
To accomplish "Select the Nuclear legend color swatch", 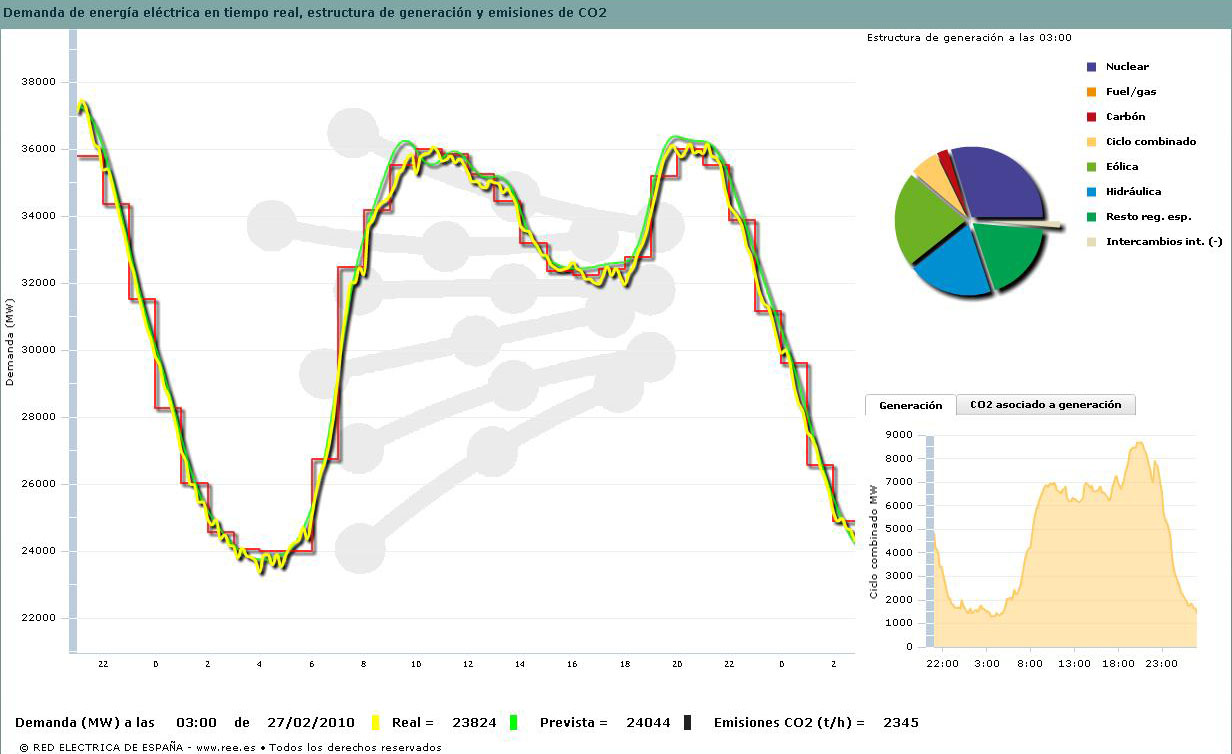I will [x=1092, y=67].
